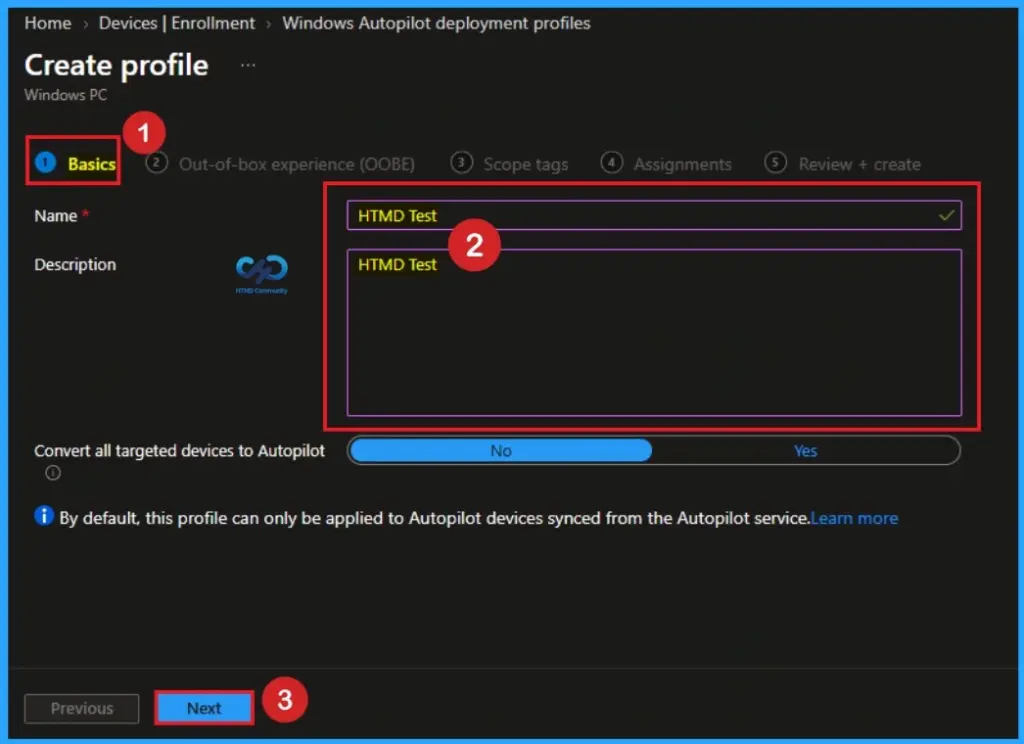Open Windows Autopilot deployment profiles breadcrumb
Viewport: 1024px width, 744px height.
tap(436, 23)
